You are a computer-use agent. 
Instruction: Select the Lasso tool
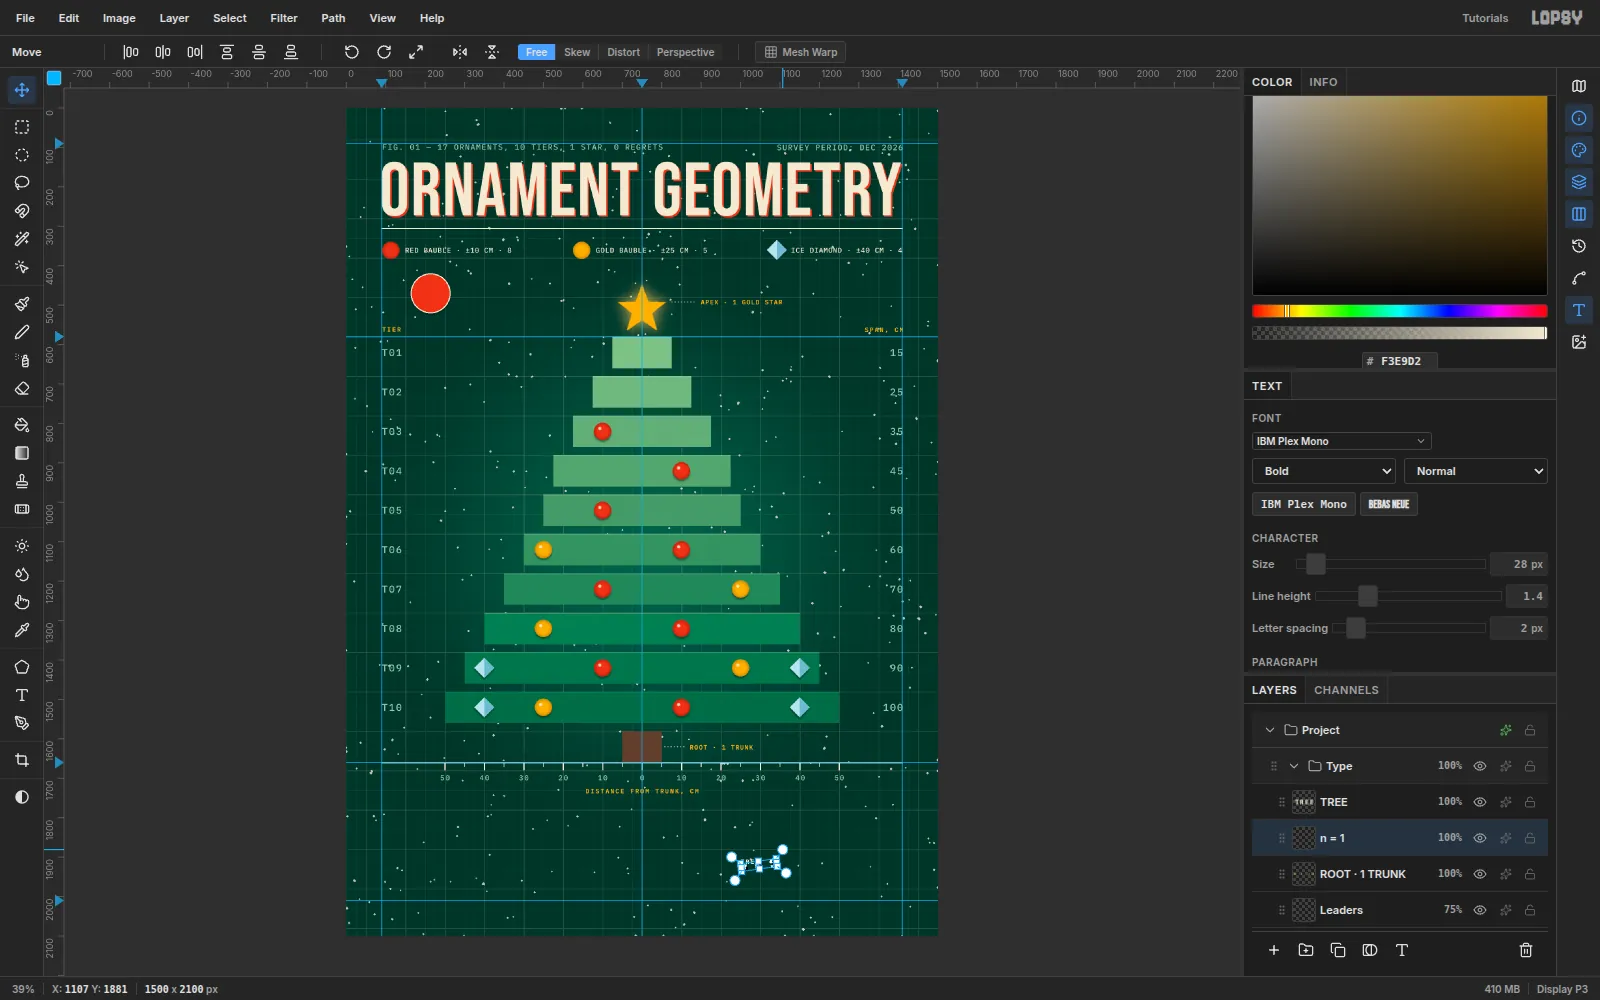[x=21, y=183]
